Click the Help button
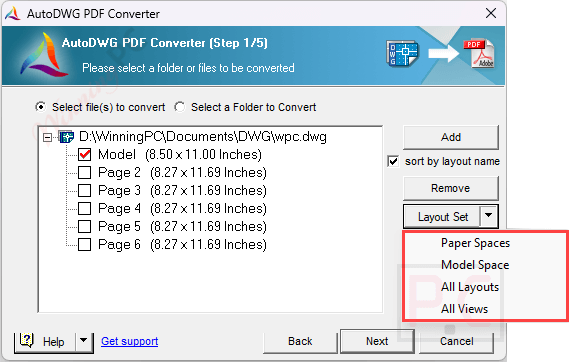 pos(45,341)
